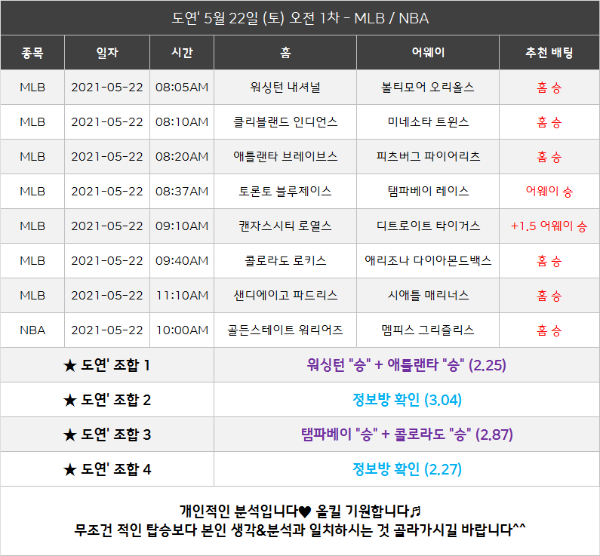Click the table title '도연' 5월 22일 (토) 오전 1차 - MLB / NBA'

pyautogui.click(x=300, y=18)
